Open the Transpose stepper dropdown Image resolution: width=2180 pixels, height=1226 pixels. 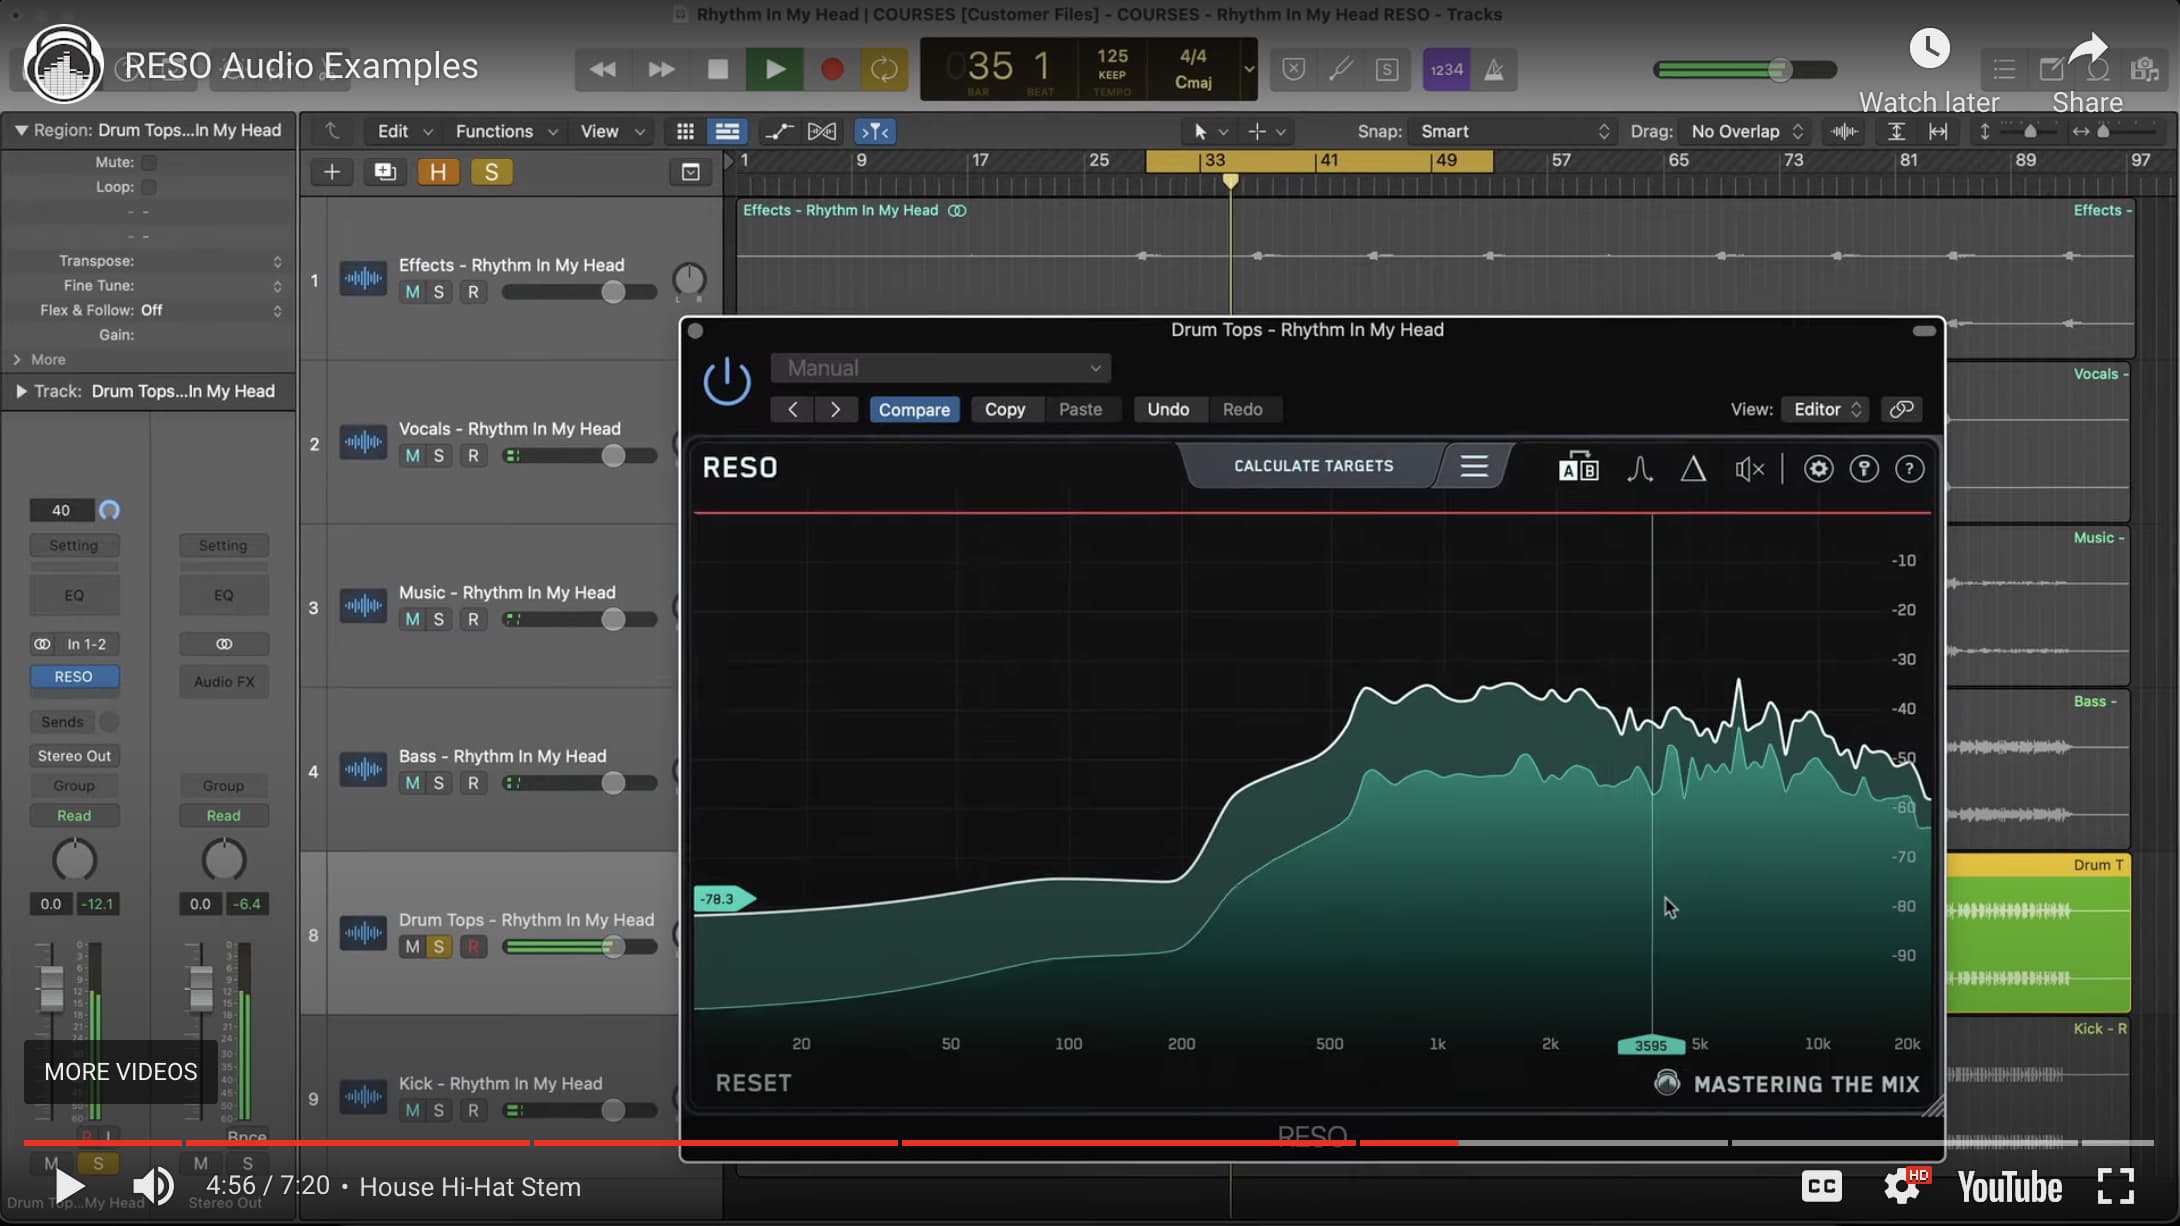(x=277, y=261)
